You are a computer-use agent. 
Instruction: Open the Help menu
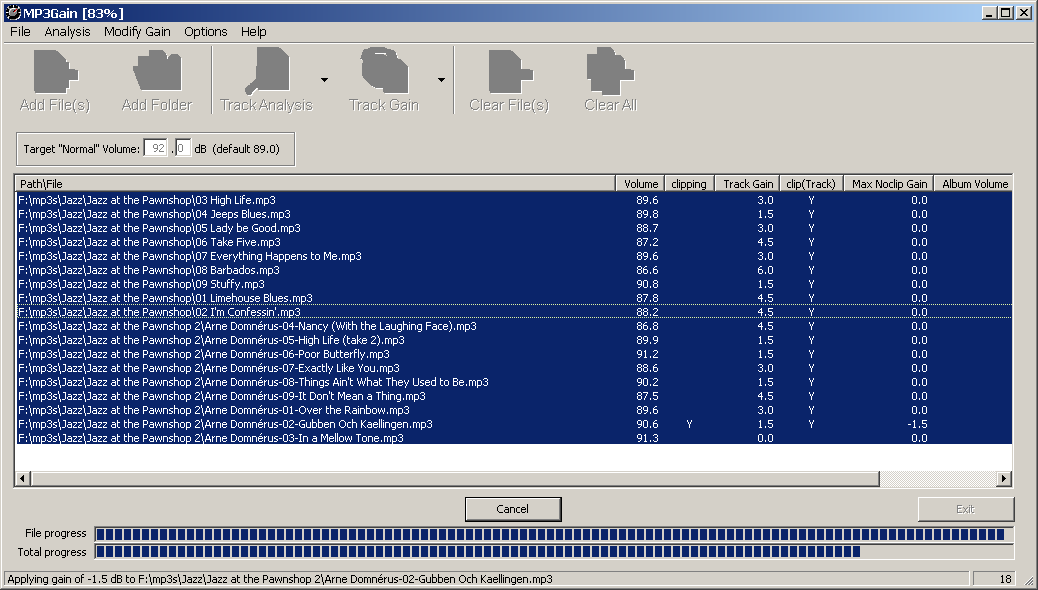point(254,32)
